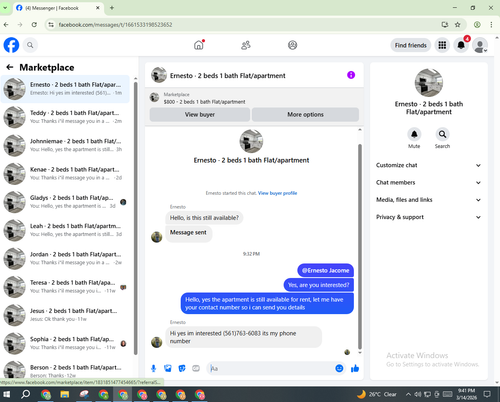The width and height of the screenshot is (500, 402).
Task: Click the More options button
Action: [305, 115]
